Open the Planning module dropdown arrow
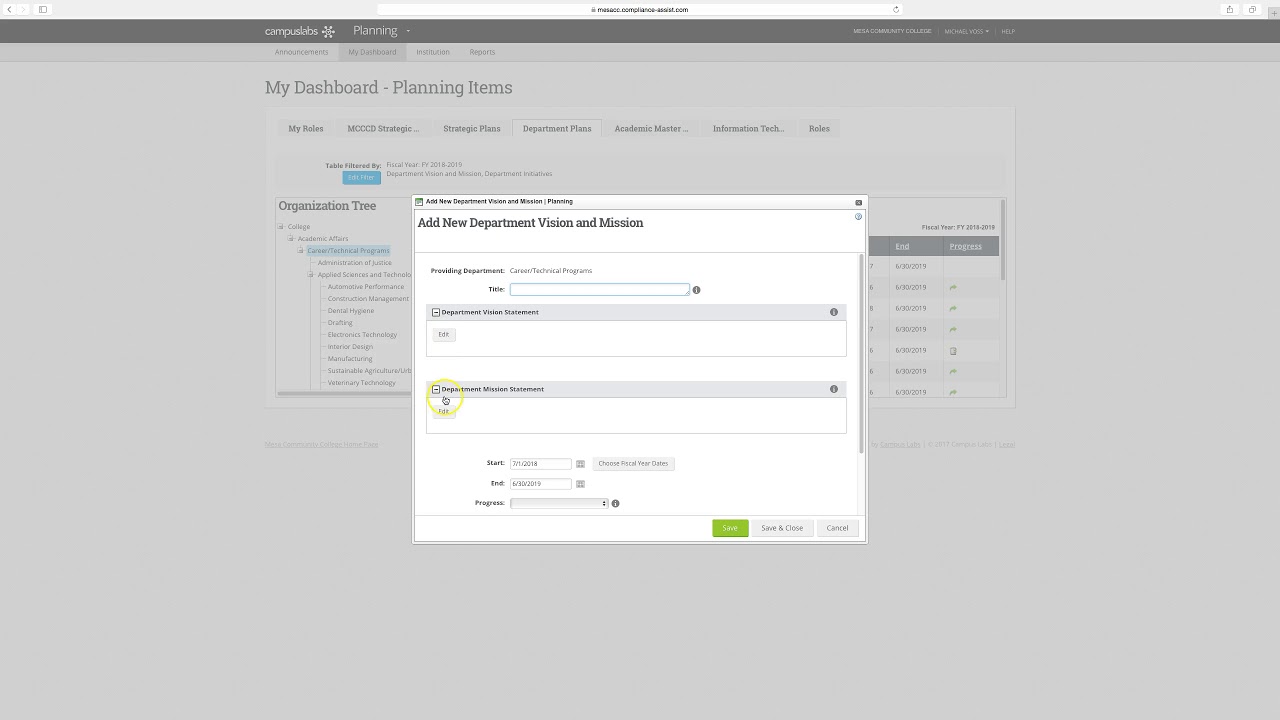This screenshot has width=1280, height=720. click(x=408, y=31)
